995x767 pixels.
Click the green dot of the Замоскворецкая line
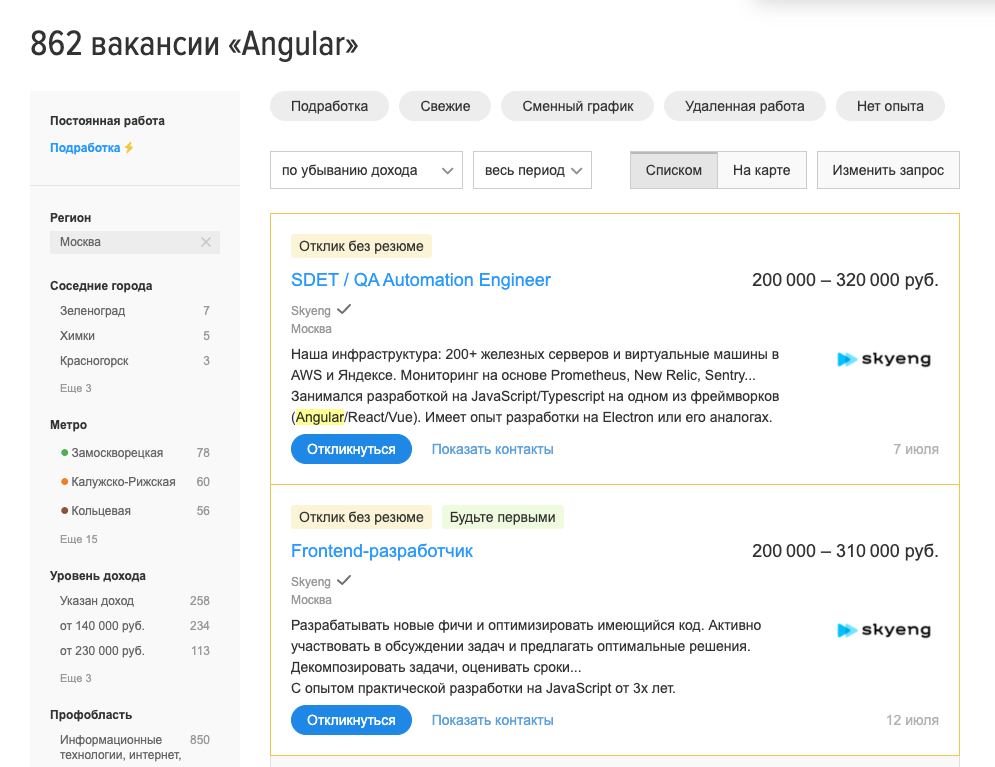(x=64, y=452)
